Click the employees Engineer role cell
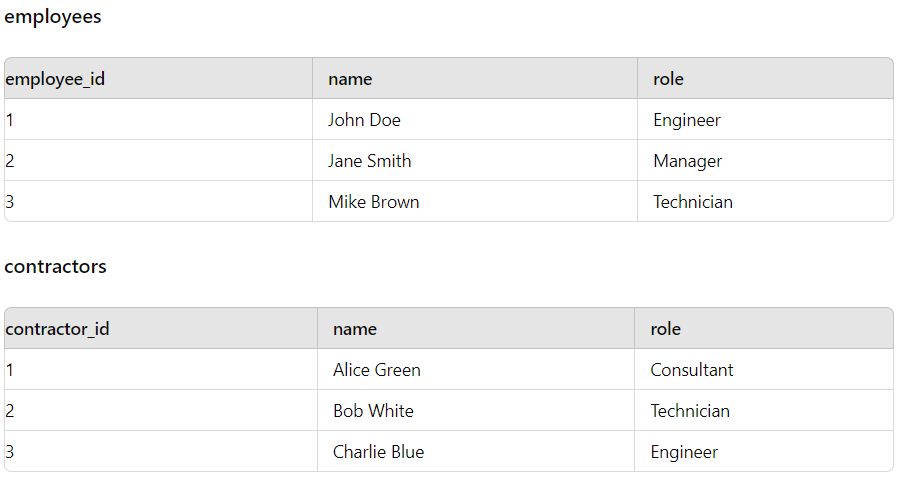Viewport: 908px width, 488px height. tap(765, 120)
